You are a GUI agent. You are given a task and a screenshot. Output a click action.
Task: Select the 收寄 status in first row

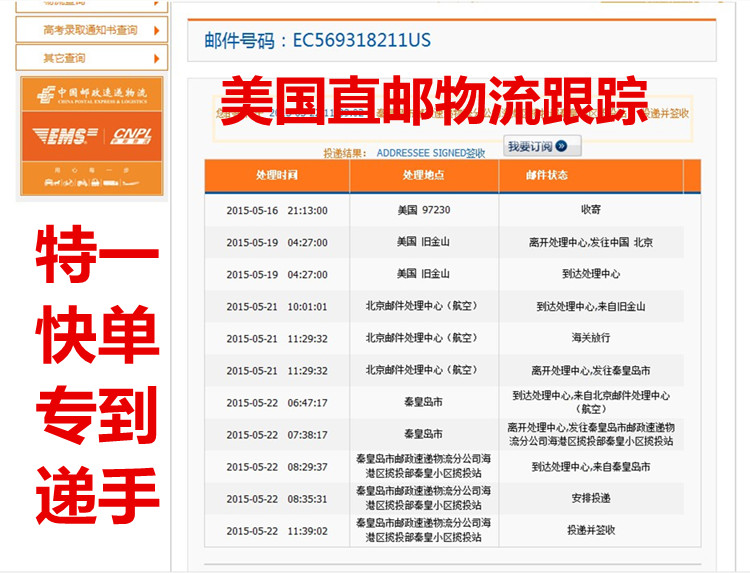590,211
